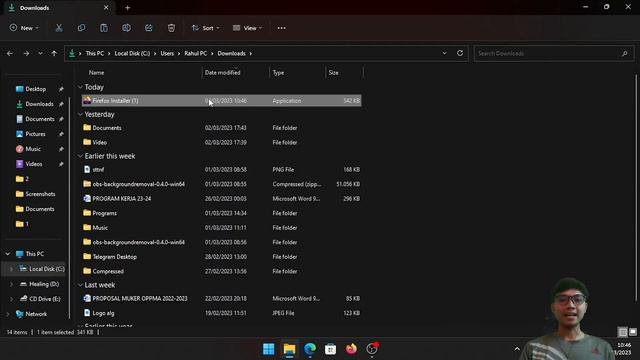Image resolution: width=640 pixels, height=360 pixels.
Task: Select the Video folder row
Action: (222, 142)
